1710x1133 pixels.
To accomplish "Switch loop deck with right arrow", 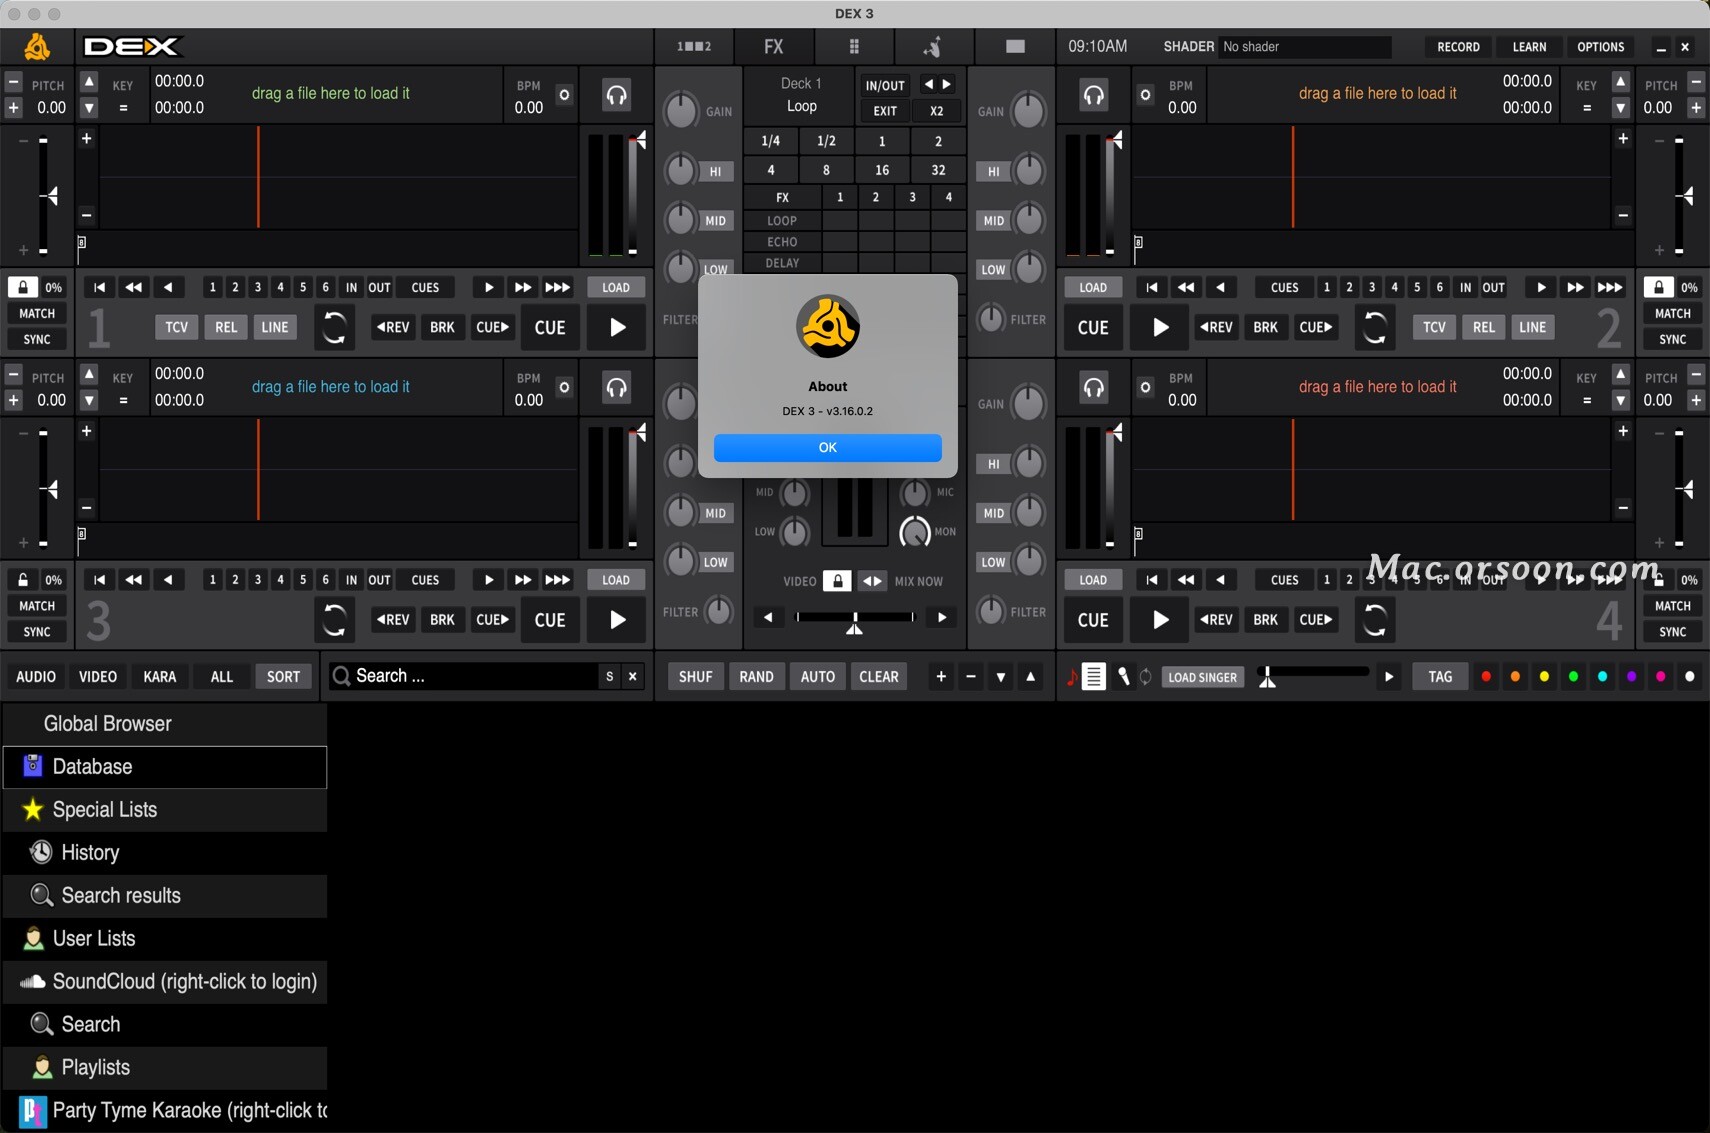I will [947, 85].
